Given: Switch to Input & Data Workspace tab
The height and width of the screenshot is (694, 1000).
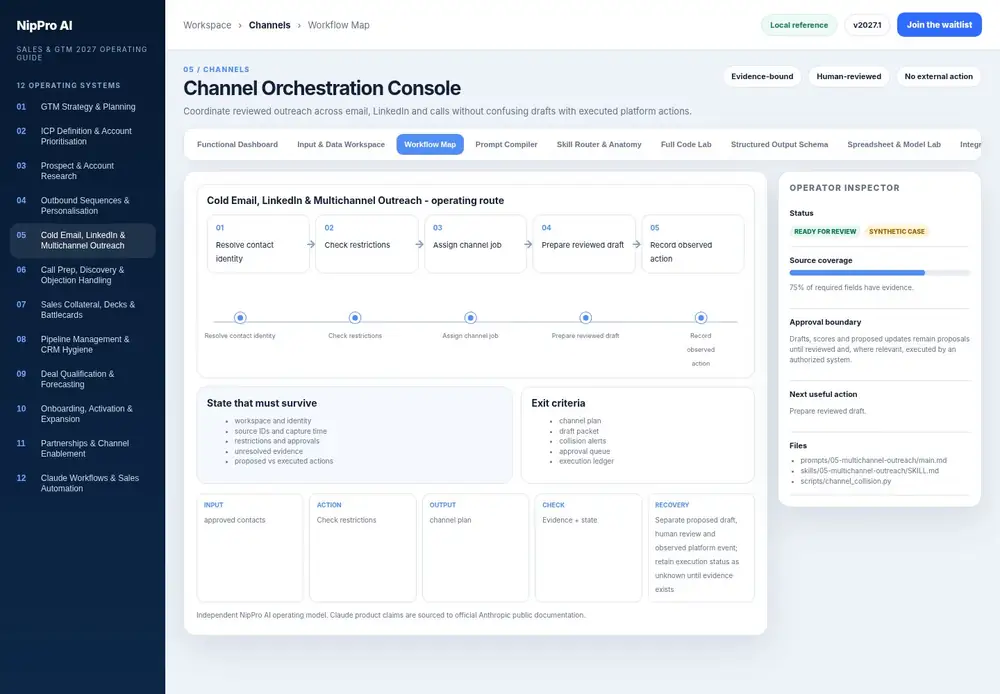Looking at the screenshot, I should click(x=341, y=145).
